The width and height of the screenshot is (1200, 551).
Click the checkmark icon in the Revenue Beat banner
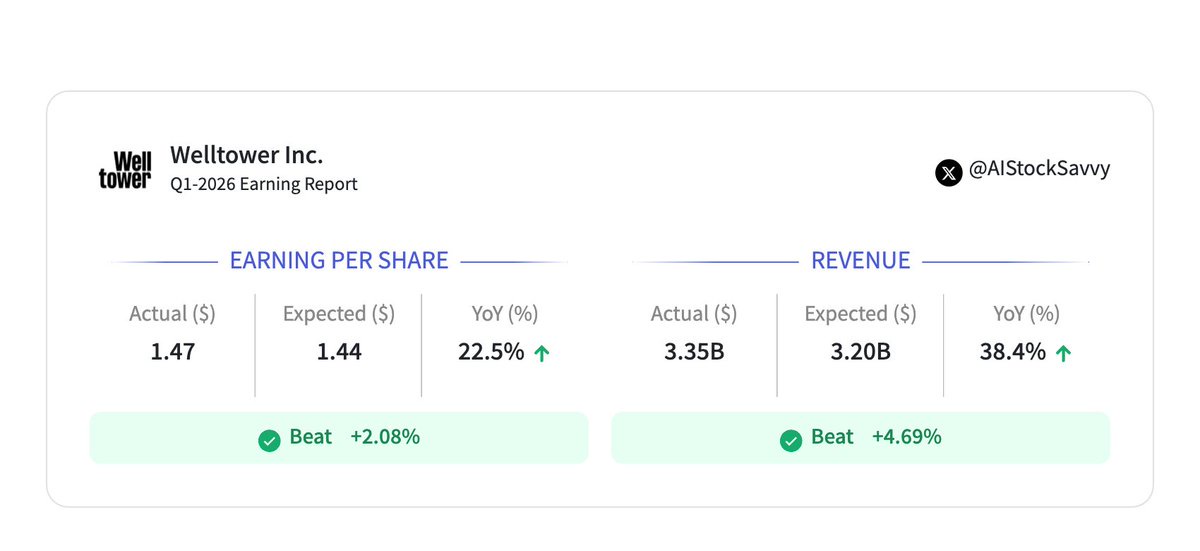[790, 439]
